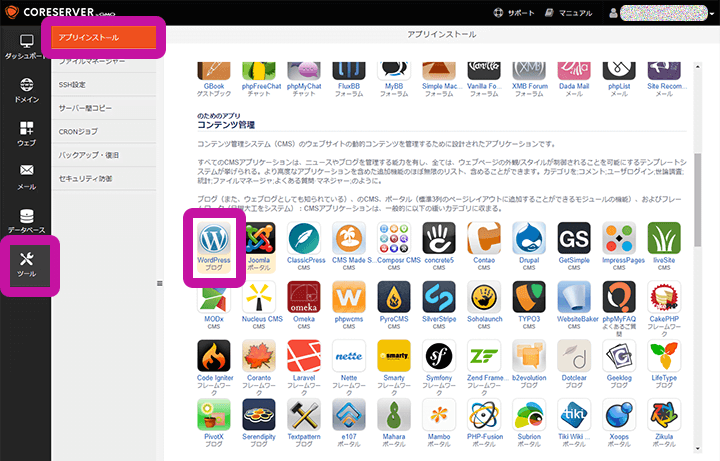The height and width of the screenshot is (461, 720).
Task: Open the CRONジョブ submenu item
Action: [79, 131]
